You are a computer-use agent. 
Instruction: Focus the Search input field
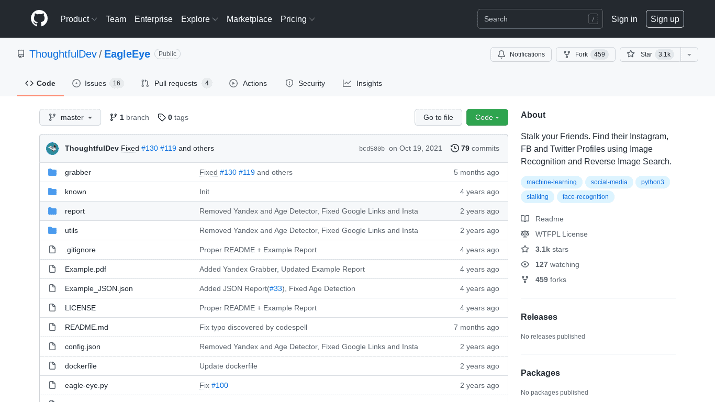(x=539, y=19)
